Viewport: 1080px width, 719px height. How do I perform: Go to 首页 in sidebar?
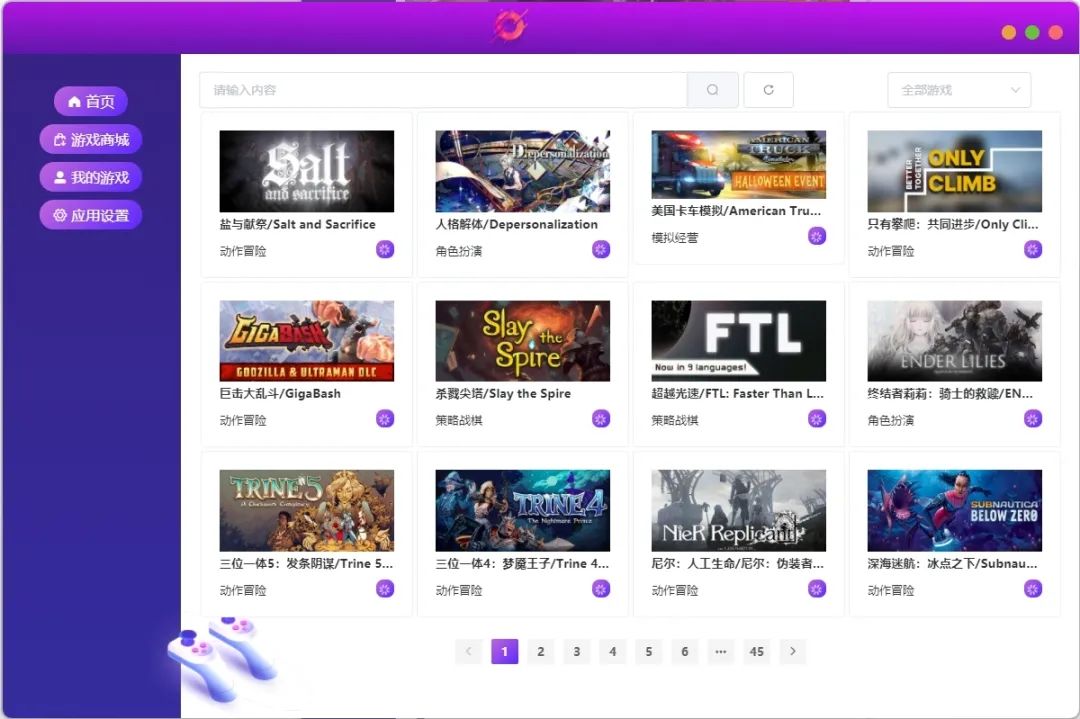click(91, 102)
